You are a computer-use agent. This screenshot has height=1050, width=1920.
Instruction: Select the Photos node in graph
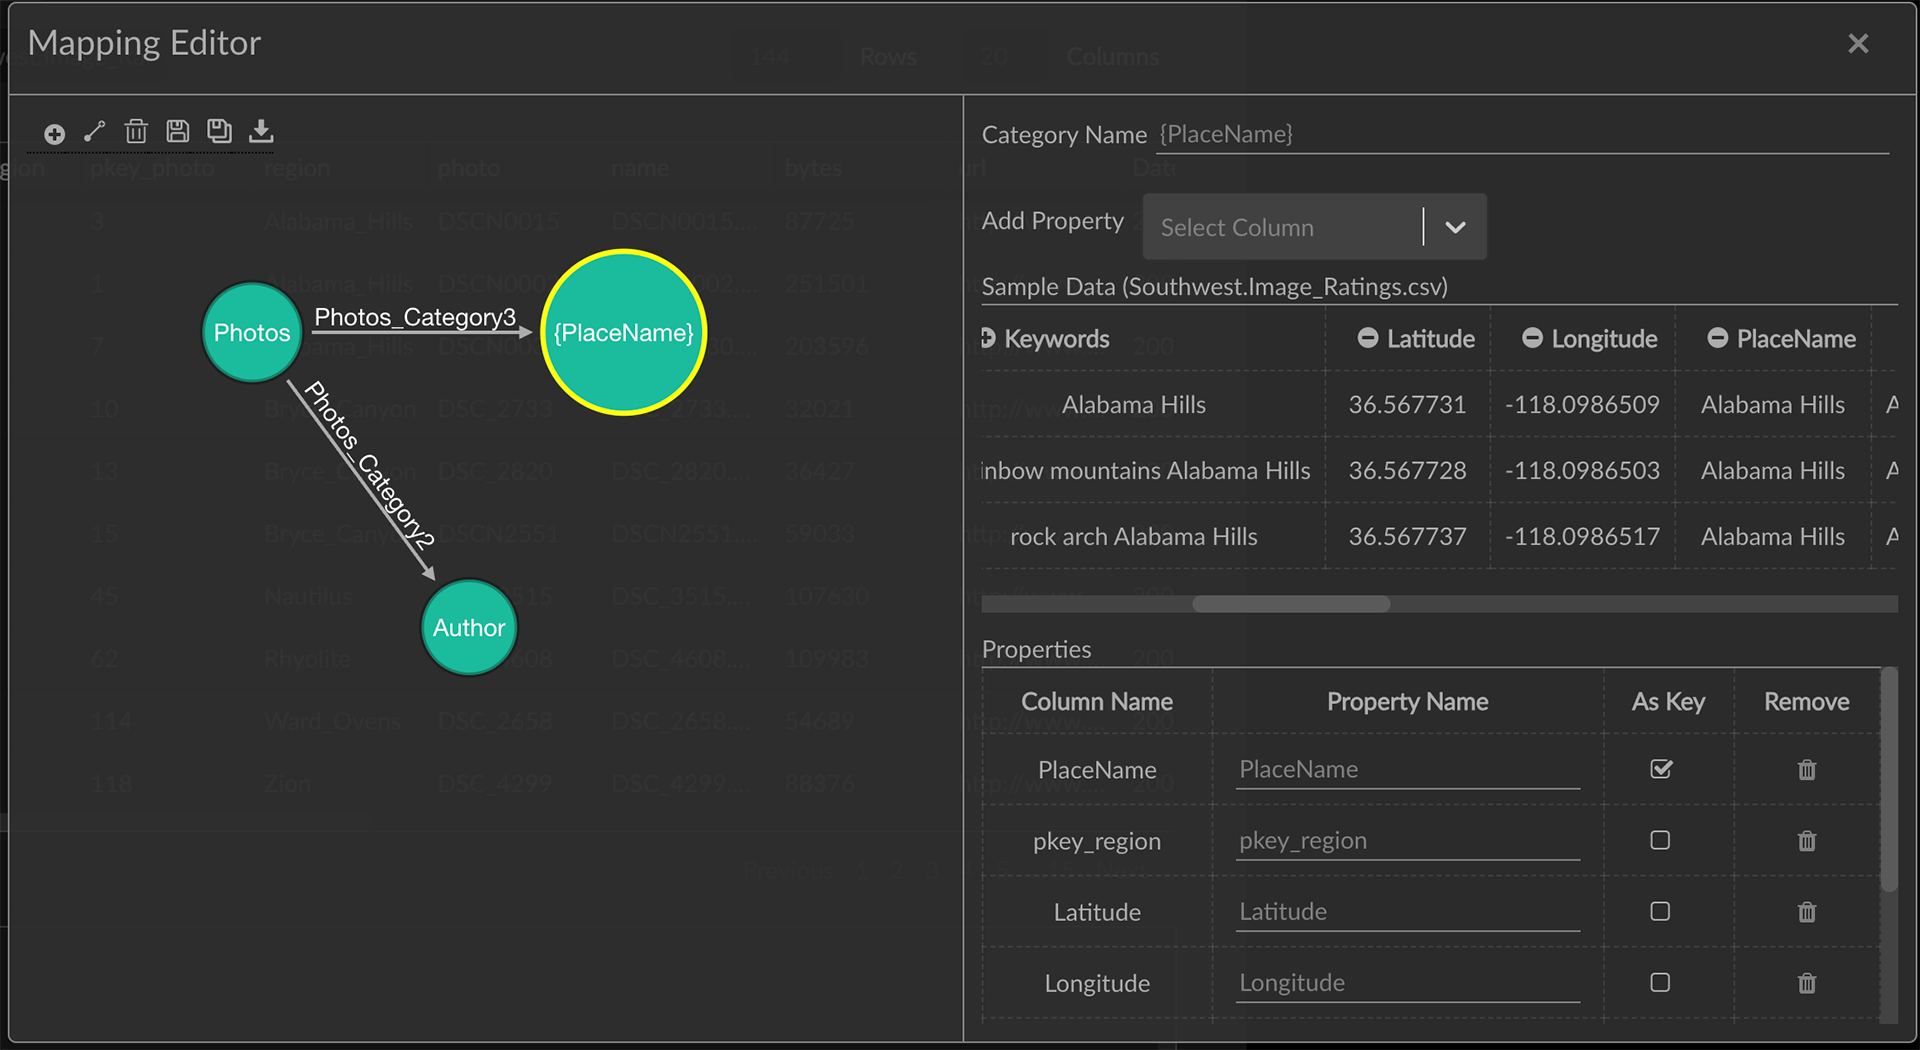click(252, 333)
